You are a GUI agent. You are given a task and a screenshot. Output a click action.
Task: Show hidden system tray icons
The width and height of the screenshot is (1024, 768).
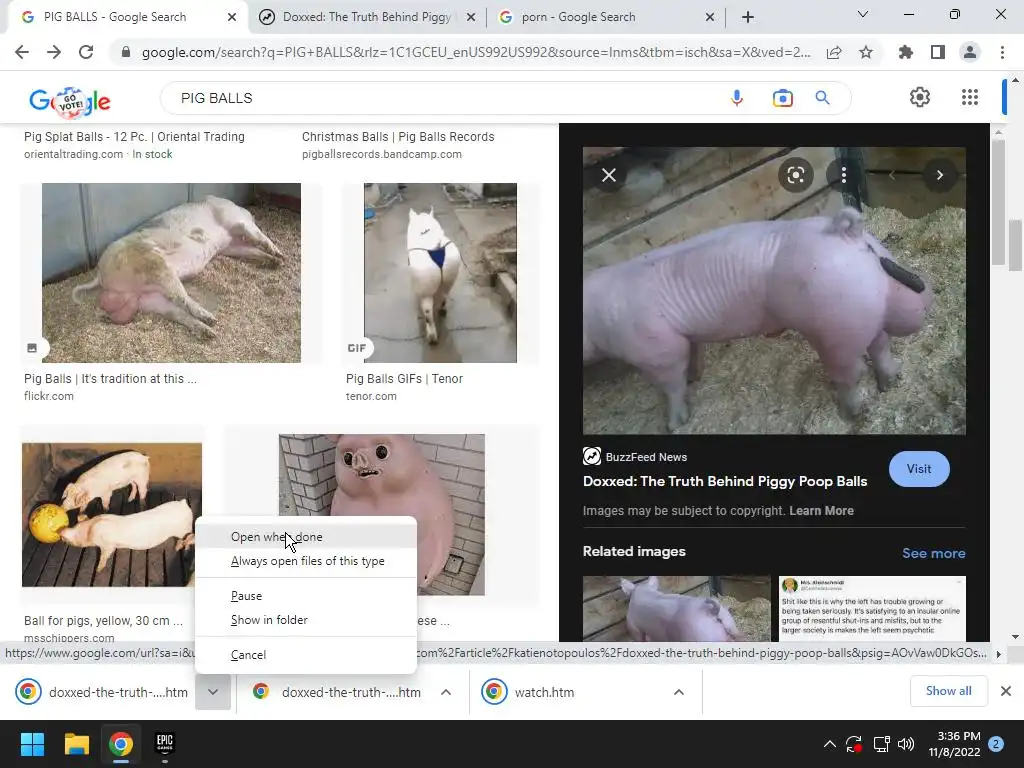(829, 744)
